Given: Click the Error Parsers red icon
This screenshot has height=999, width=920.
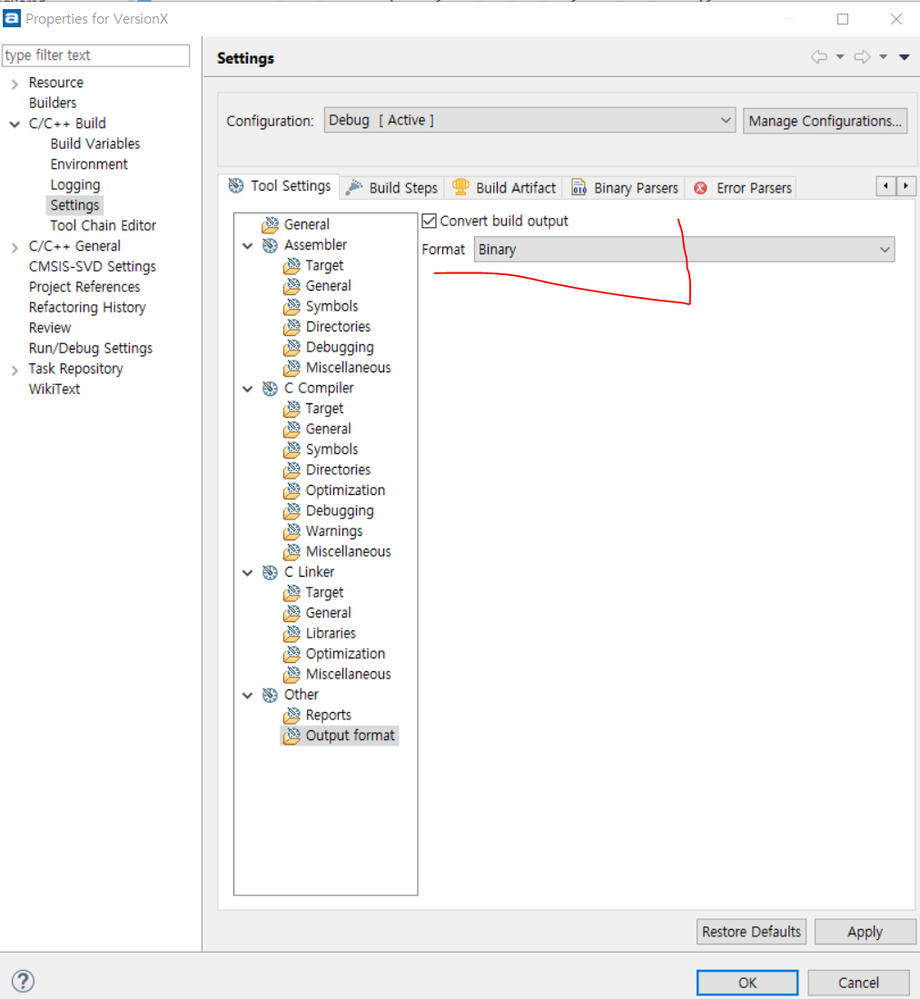Looking at the screenshot, I should (700, 188).
